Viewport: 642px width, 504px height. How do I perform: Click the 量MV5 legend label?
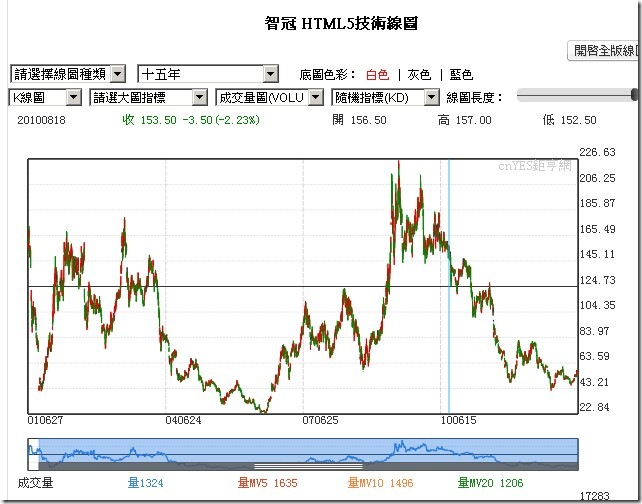point(267,483)
